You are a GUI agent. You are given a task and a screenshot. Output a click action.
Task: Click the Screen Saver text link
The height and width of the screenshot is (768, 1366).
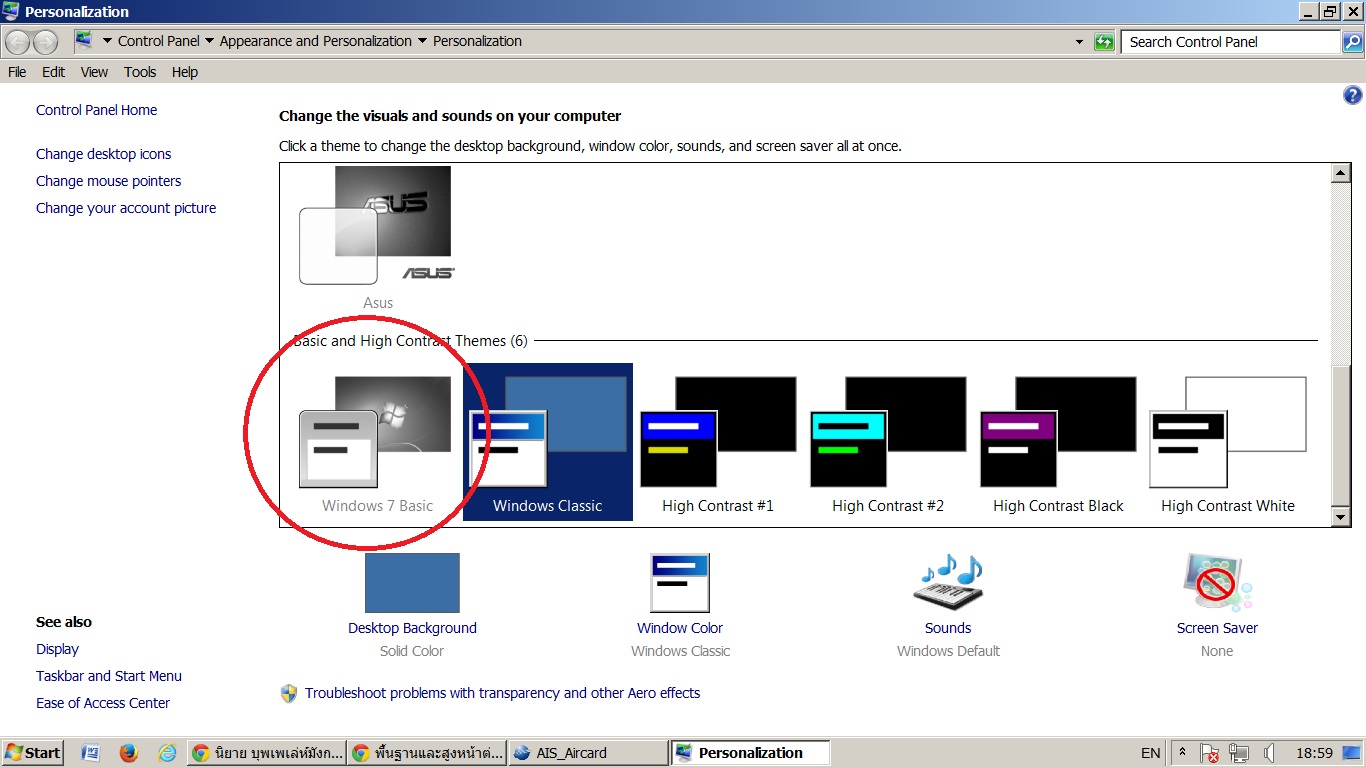[x=1217, y=628]
